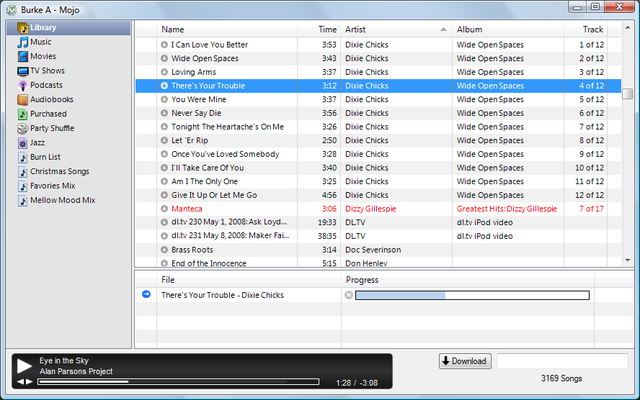The height and width of the screenshot is (400, 640).
Task: Click status circle next to Wide Open Spaces song
Action: [x=164, y=58]
